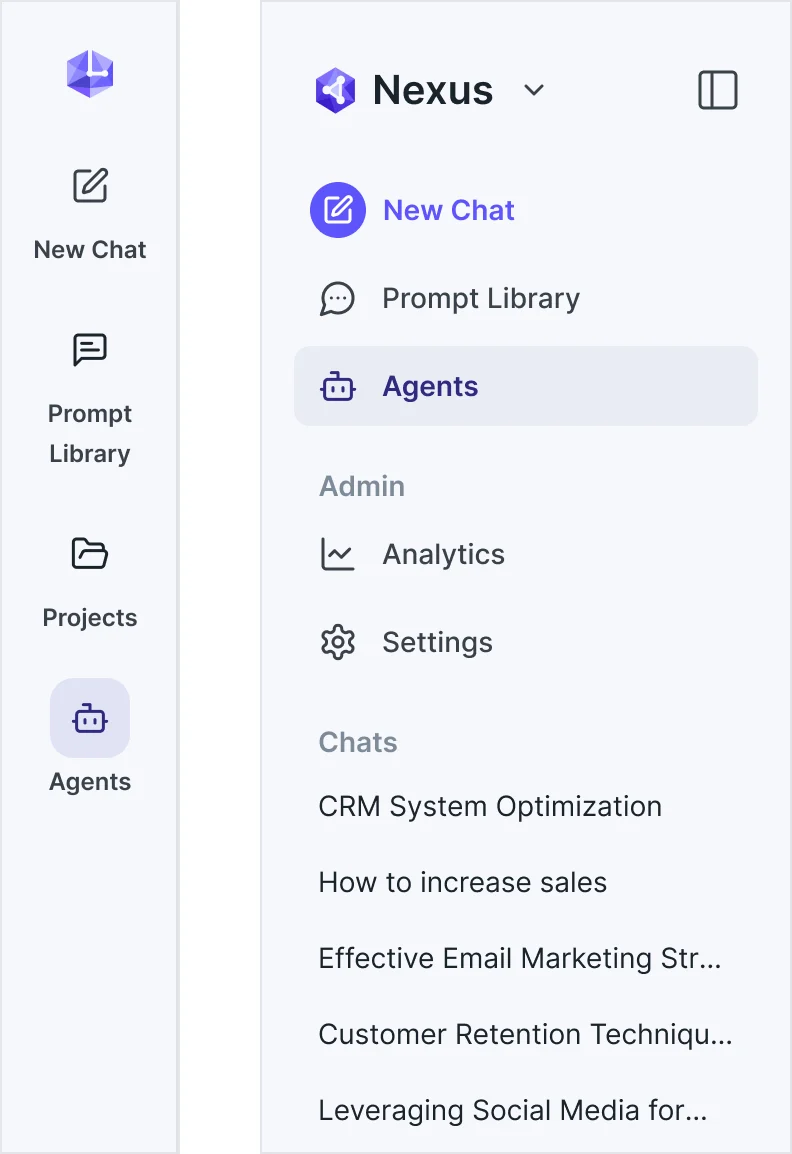
Task: Open Settings from the Admin section
Action: (438, 643)
